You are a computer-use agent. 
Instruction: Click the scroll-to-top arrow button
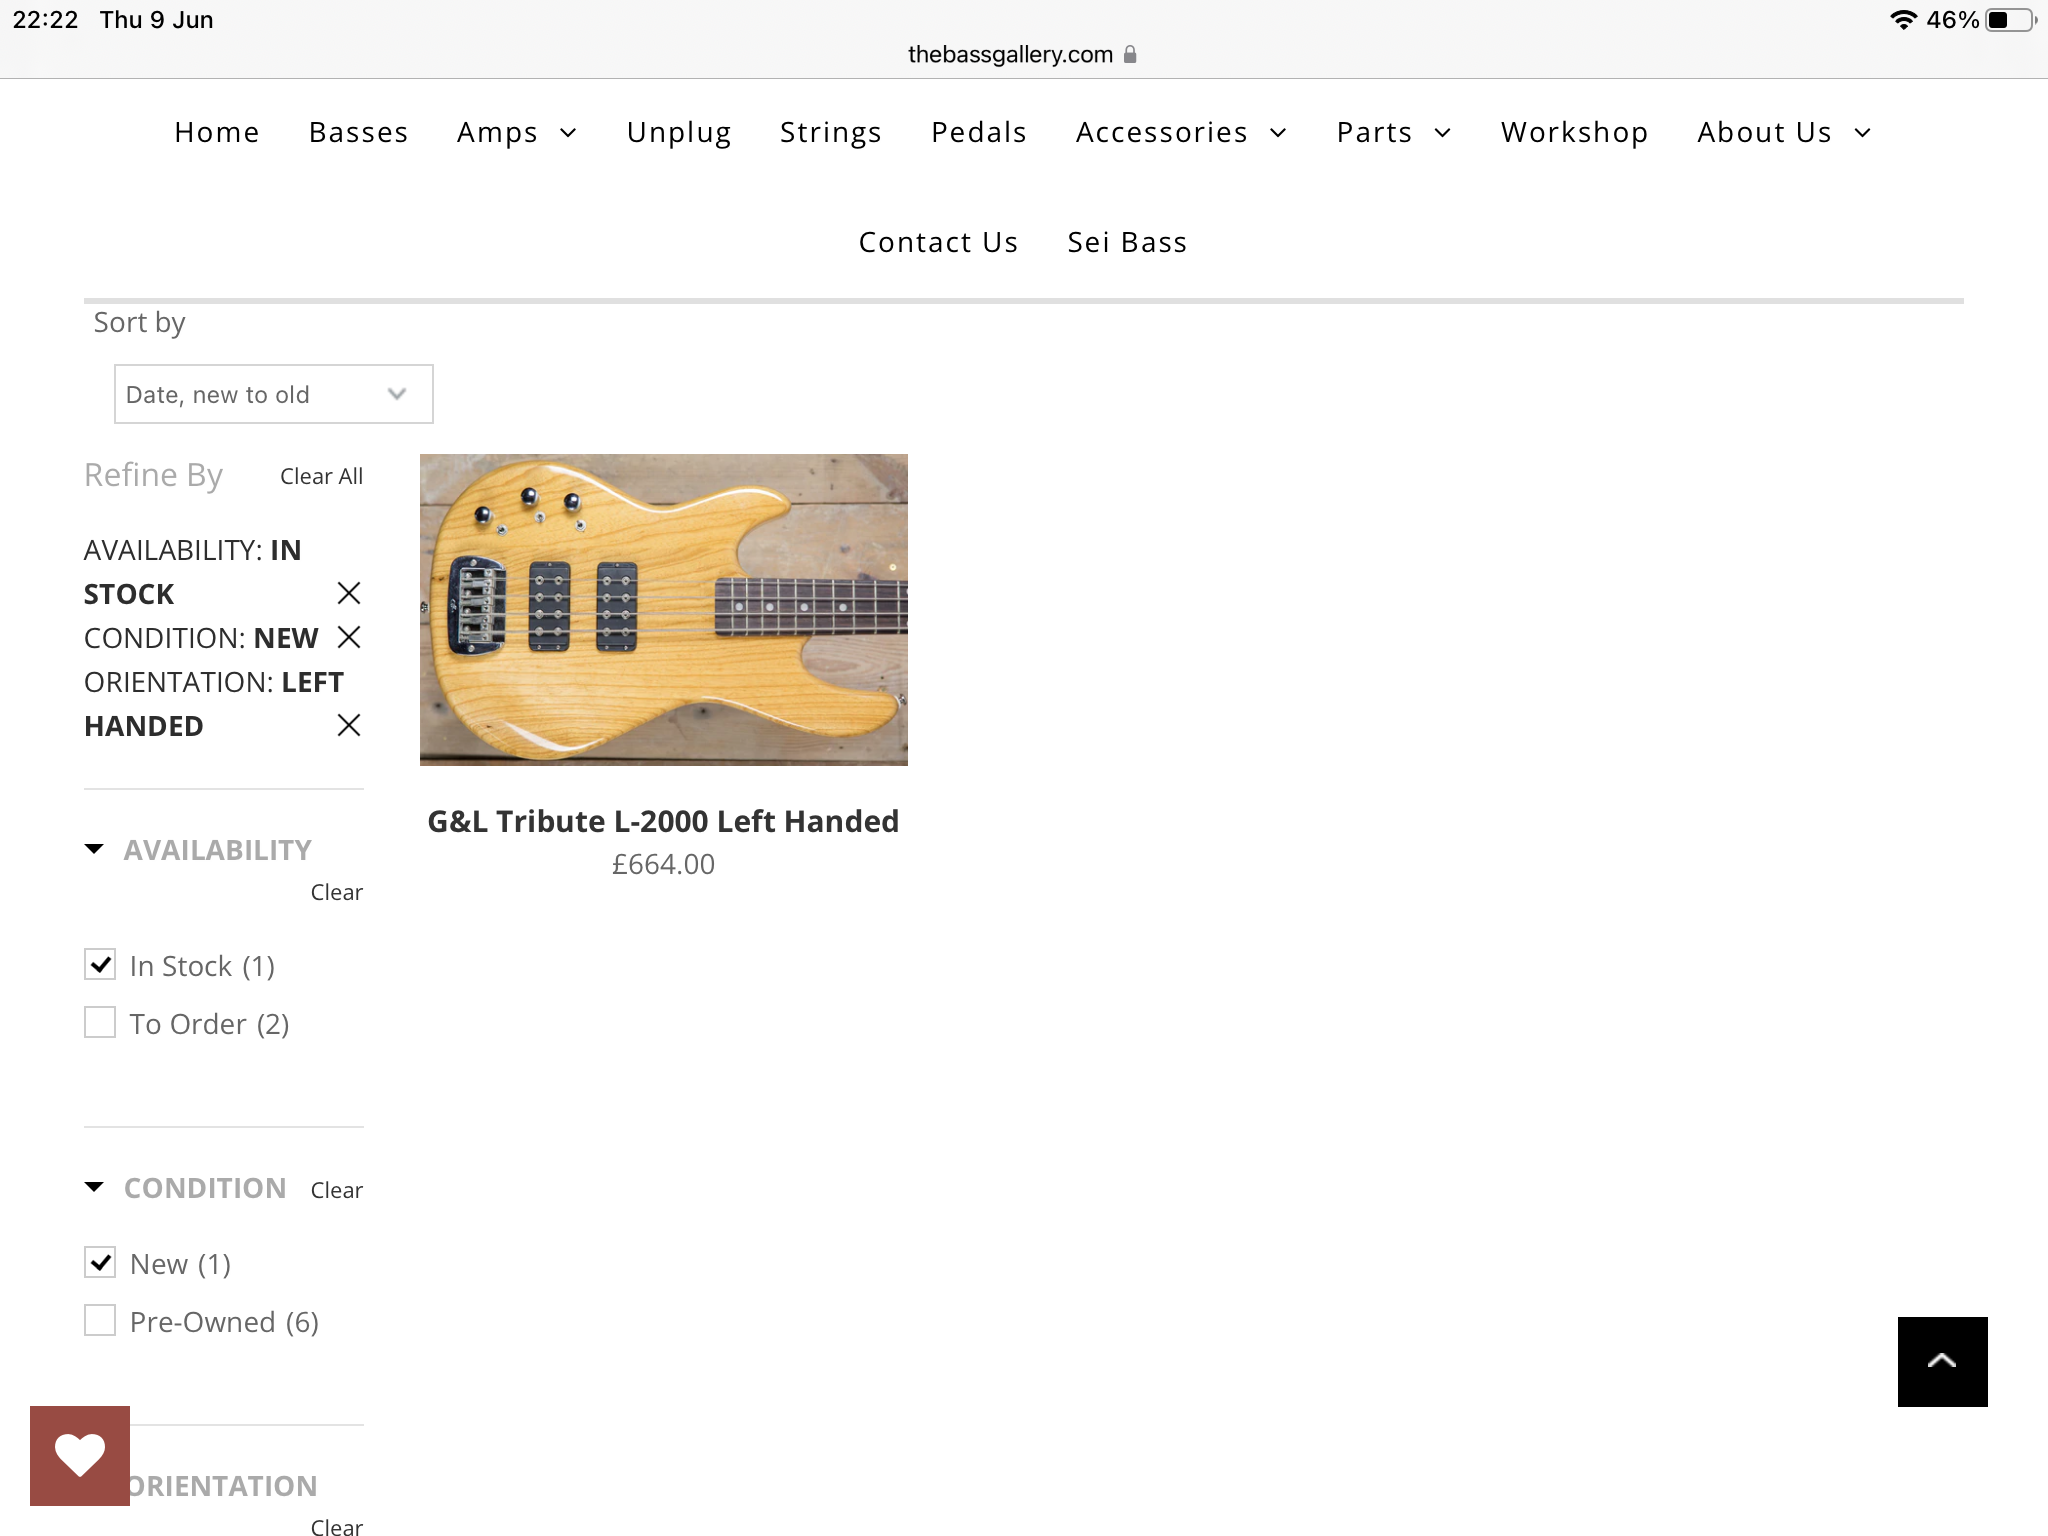[x=1942, y=1361]
